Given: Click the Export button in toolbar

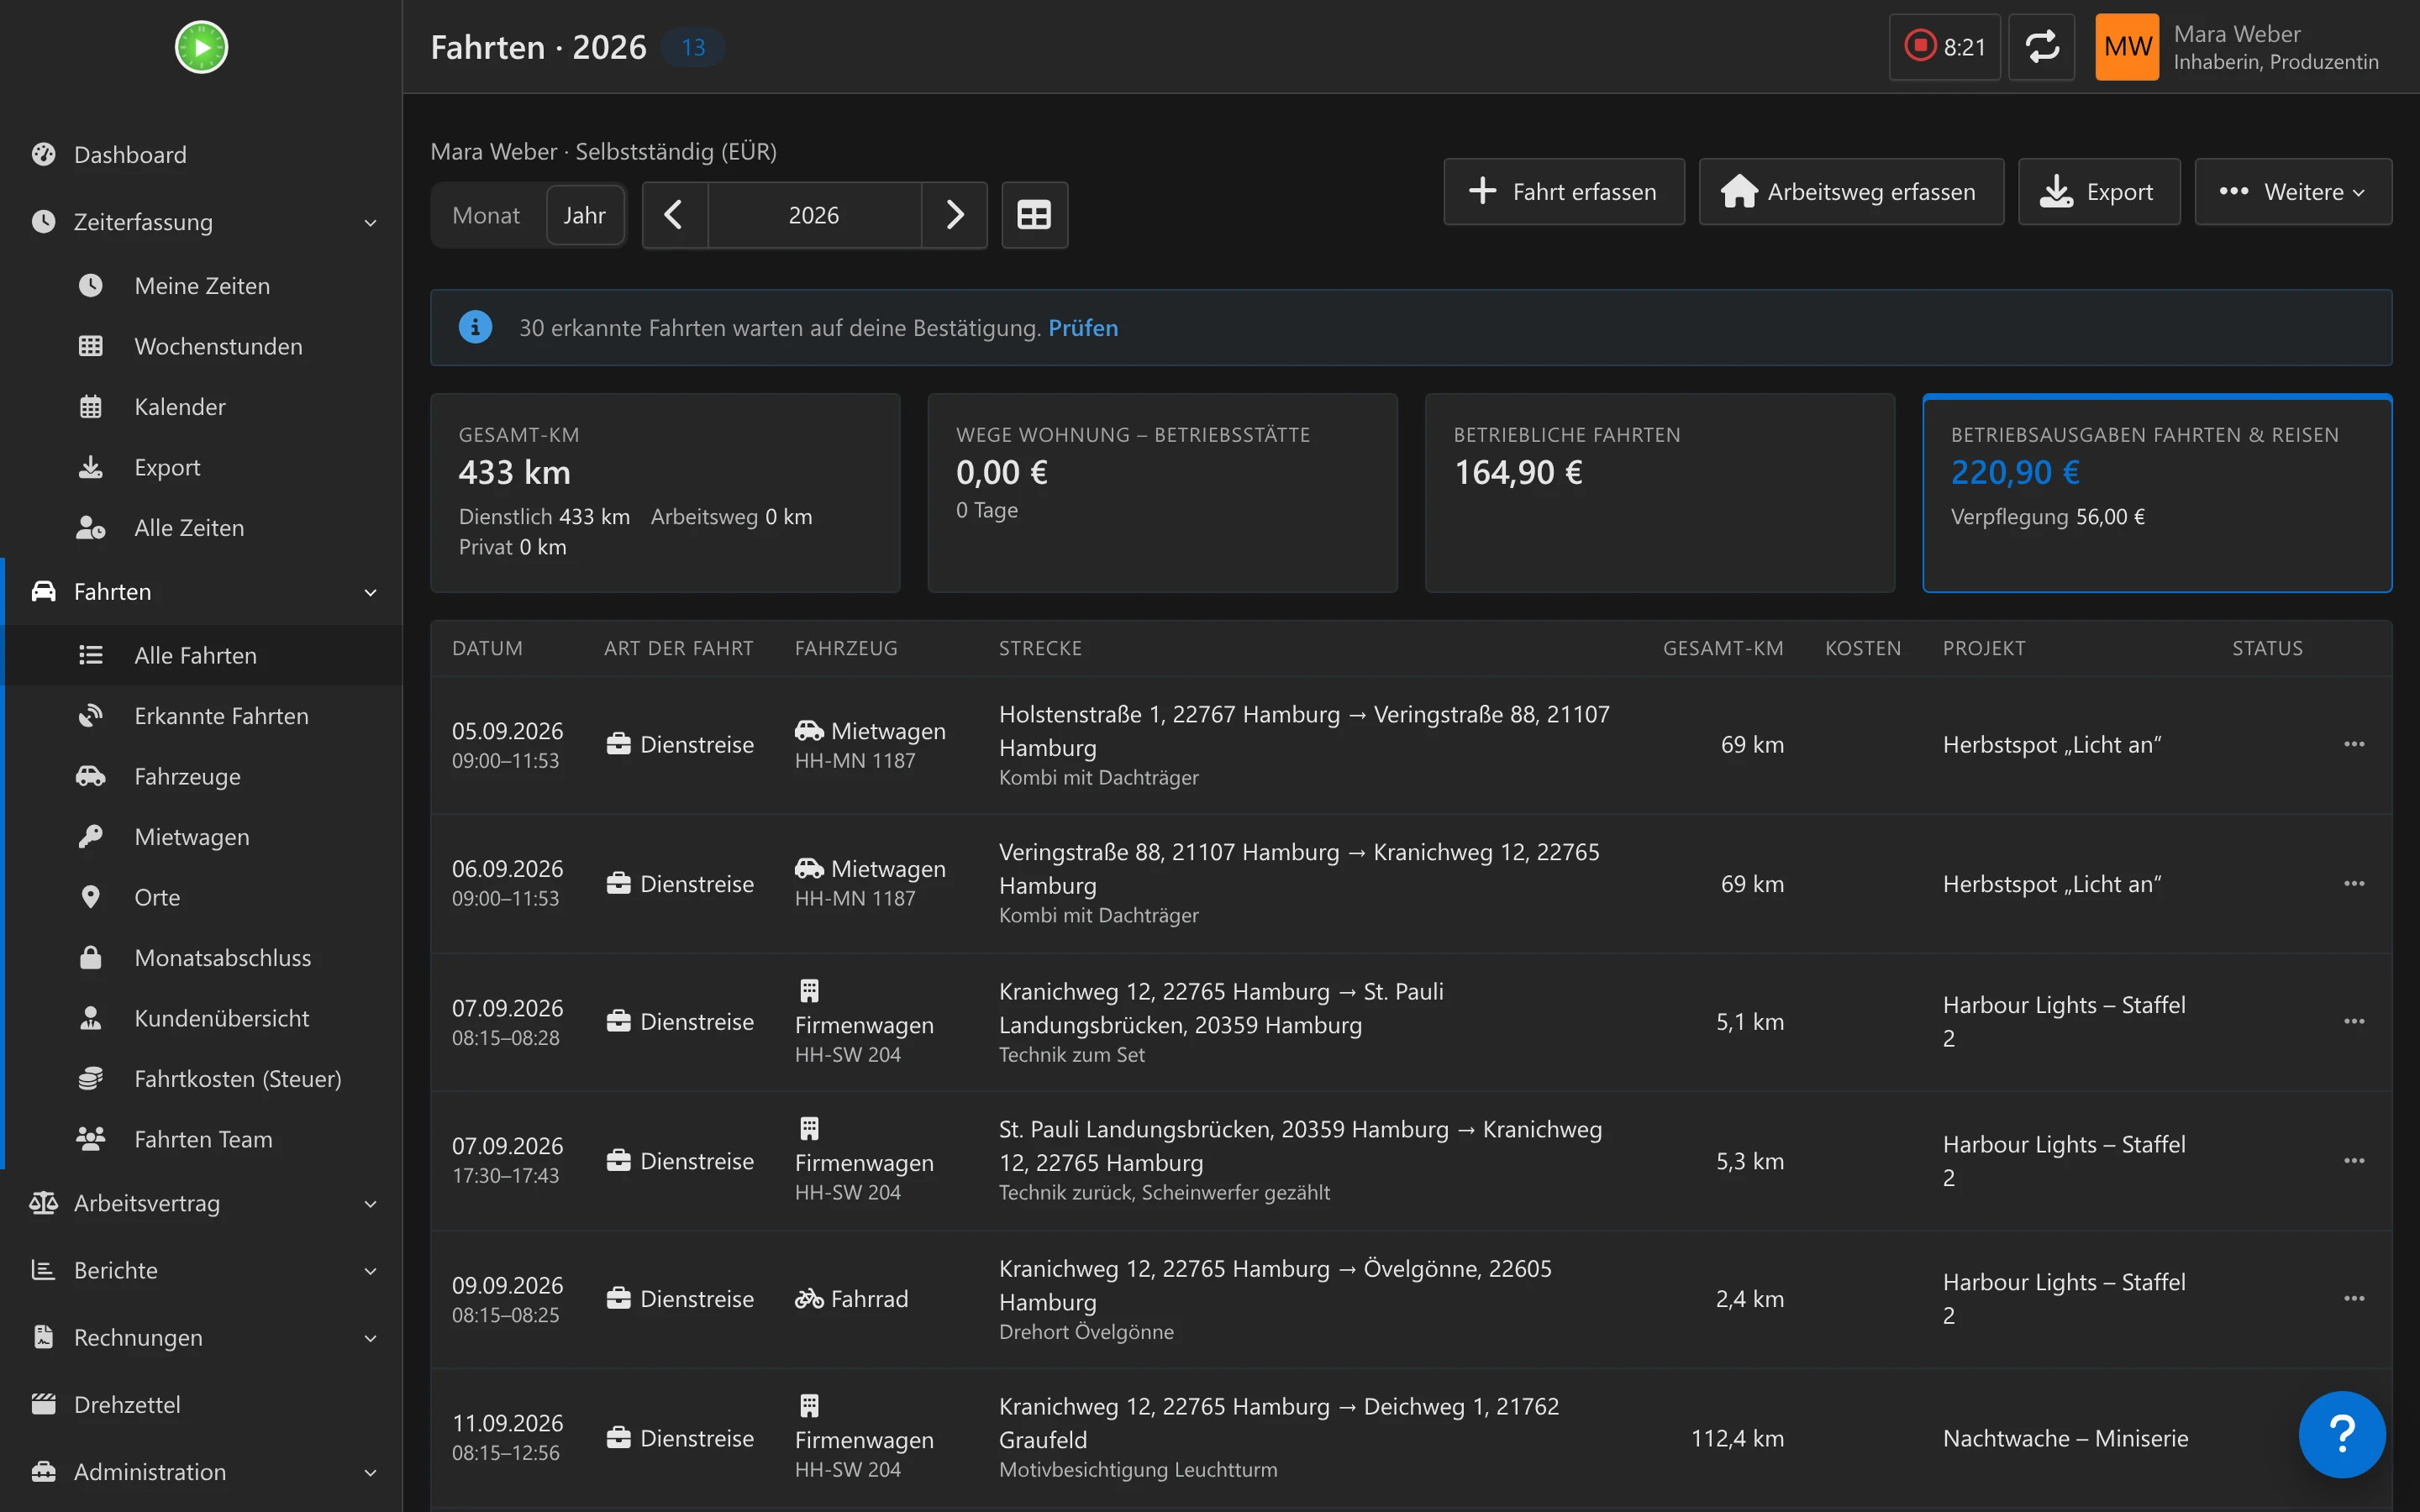Looking at the screenshot, I should [2098, 192].
